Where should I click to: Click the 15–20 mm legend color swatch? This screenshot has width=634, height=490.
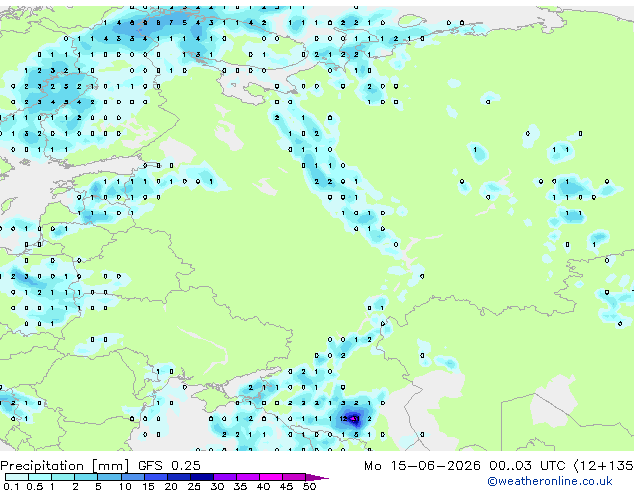pyautogui.click(x=155, y=477)
